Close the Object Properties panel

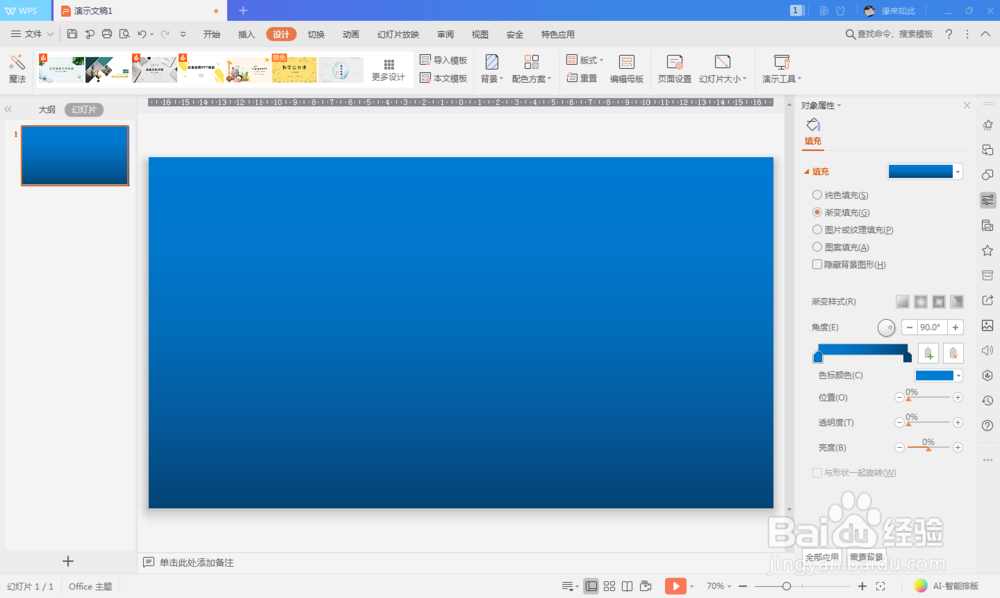[x=967, y=105]
